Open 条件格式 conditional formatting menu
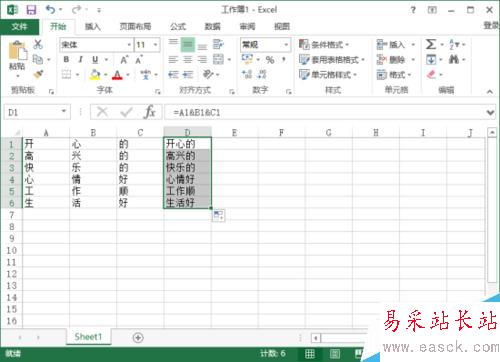 coord(324,44)
